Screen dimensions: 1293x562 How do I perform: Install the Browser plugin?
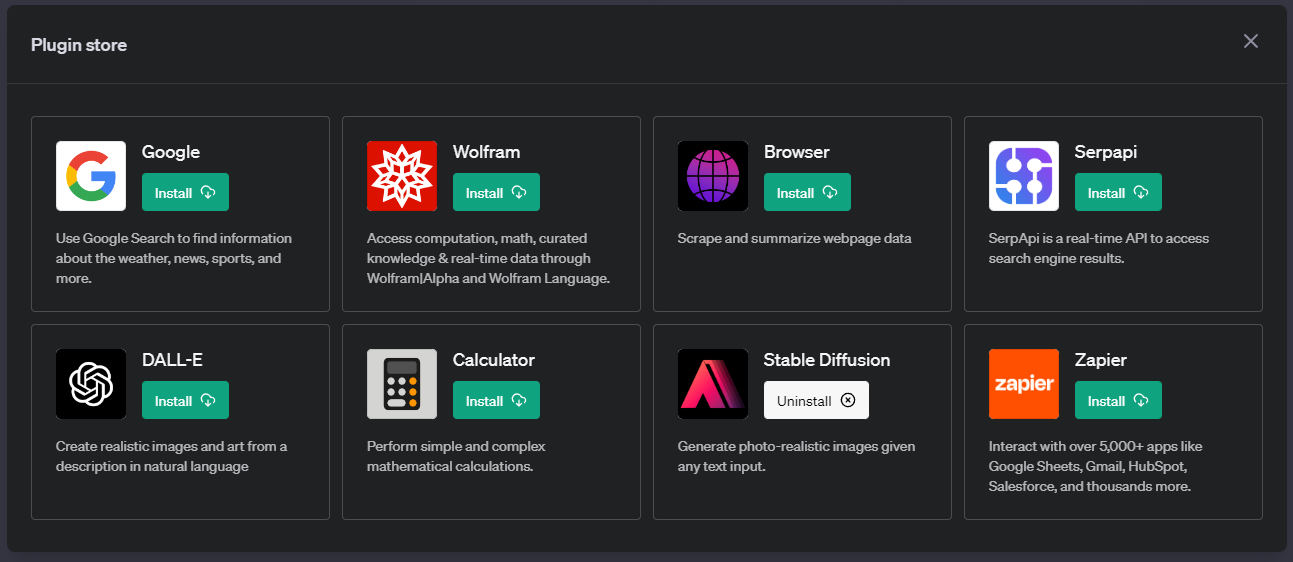pyautogui.click(x=807, y=193)
